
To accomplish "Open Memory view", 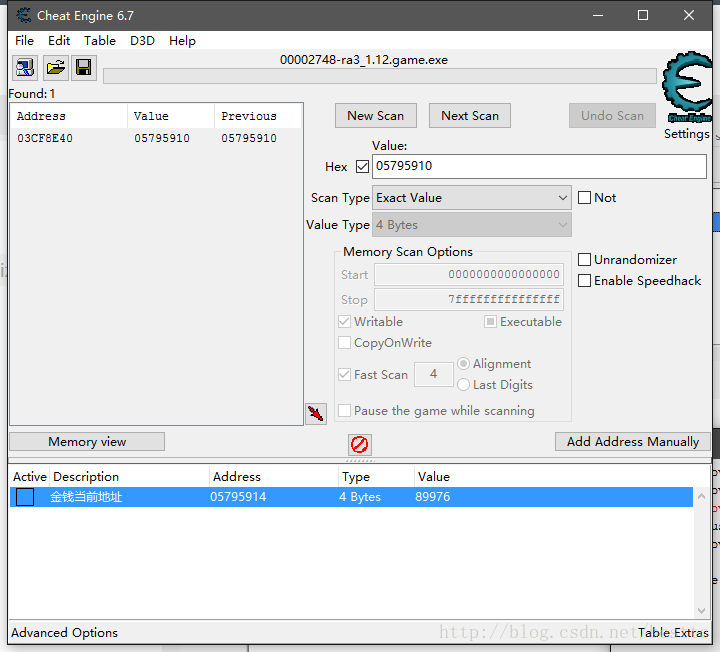I will click(x=87, y=442).
